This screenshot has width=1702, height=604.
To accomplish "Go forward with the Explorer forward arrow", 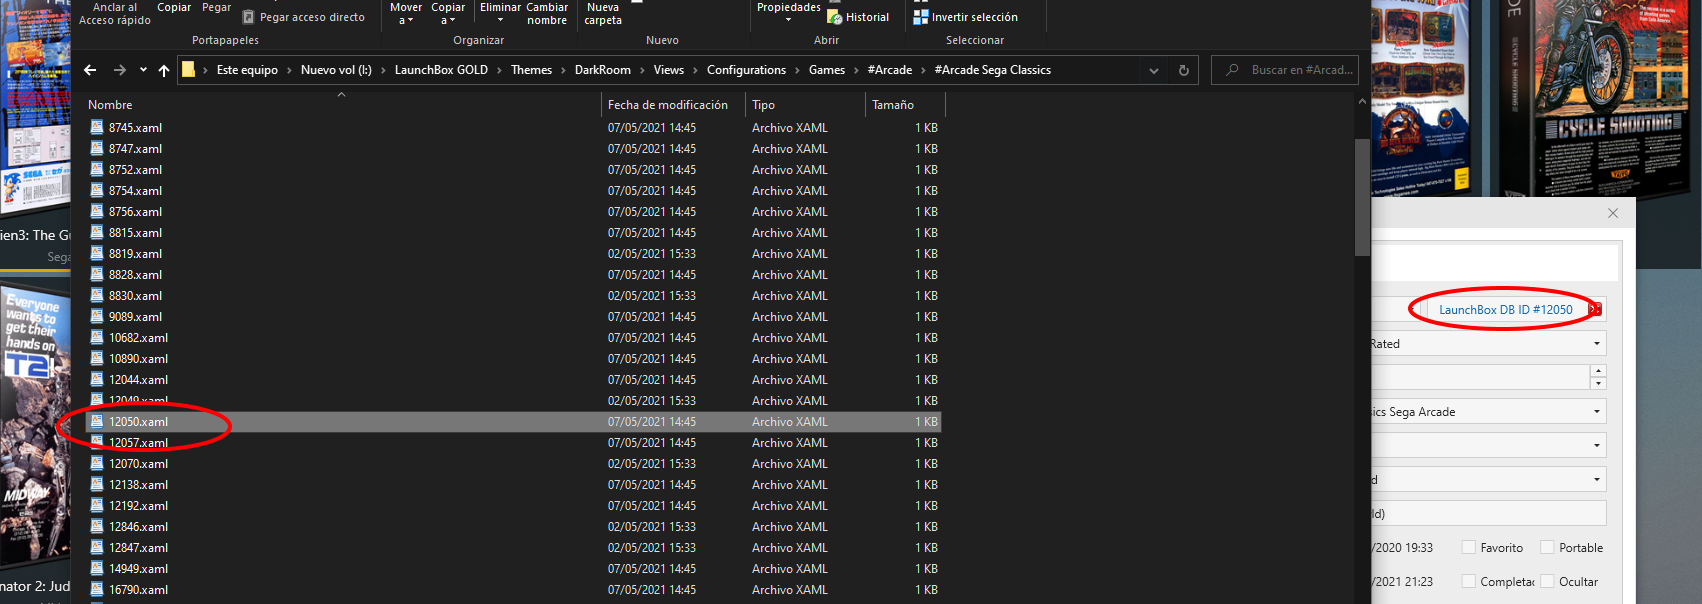I will (x=120, y=70).
